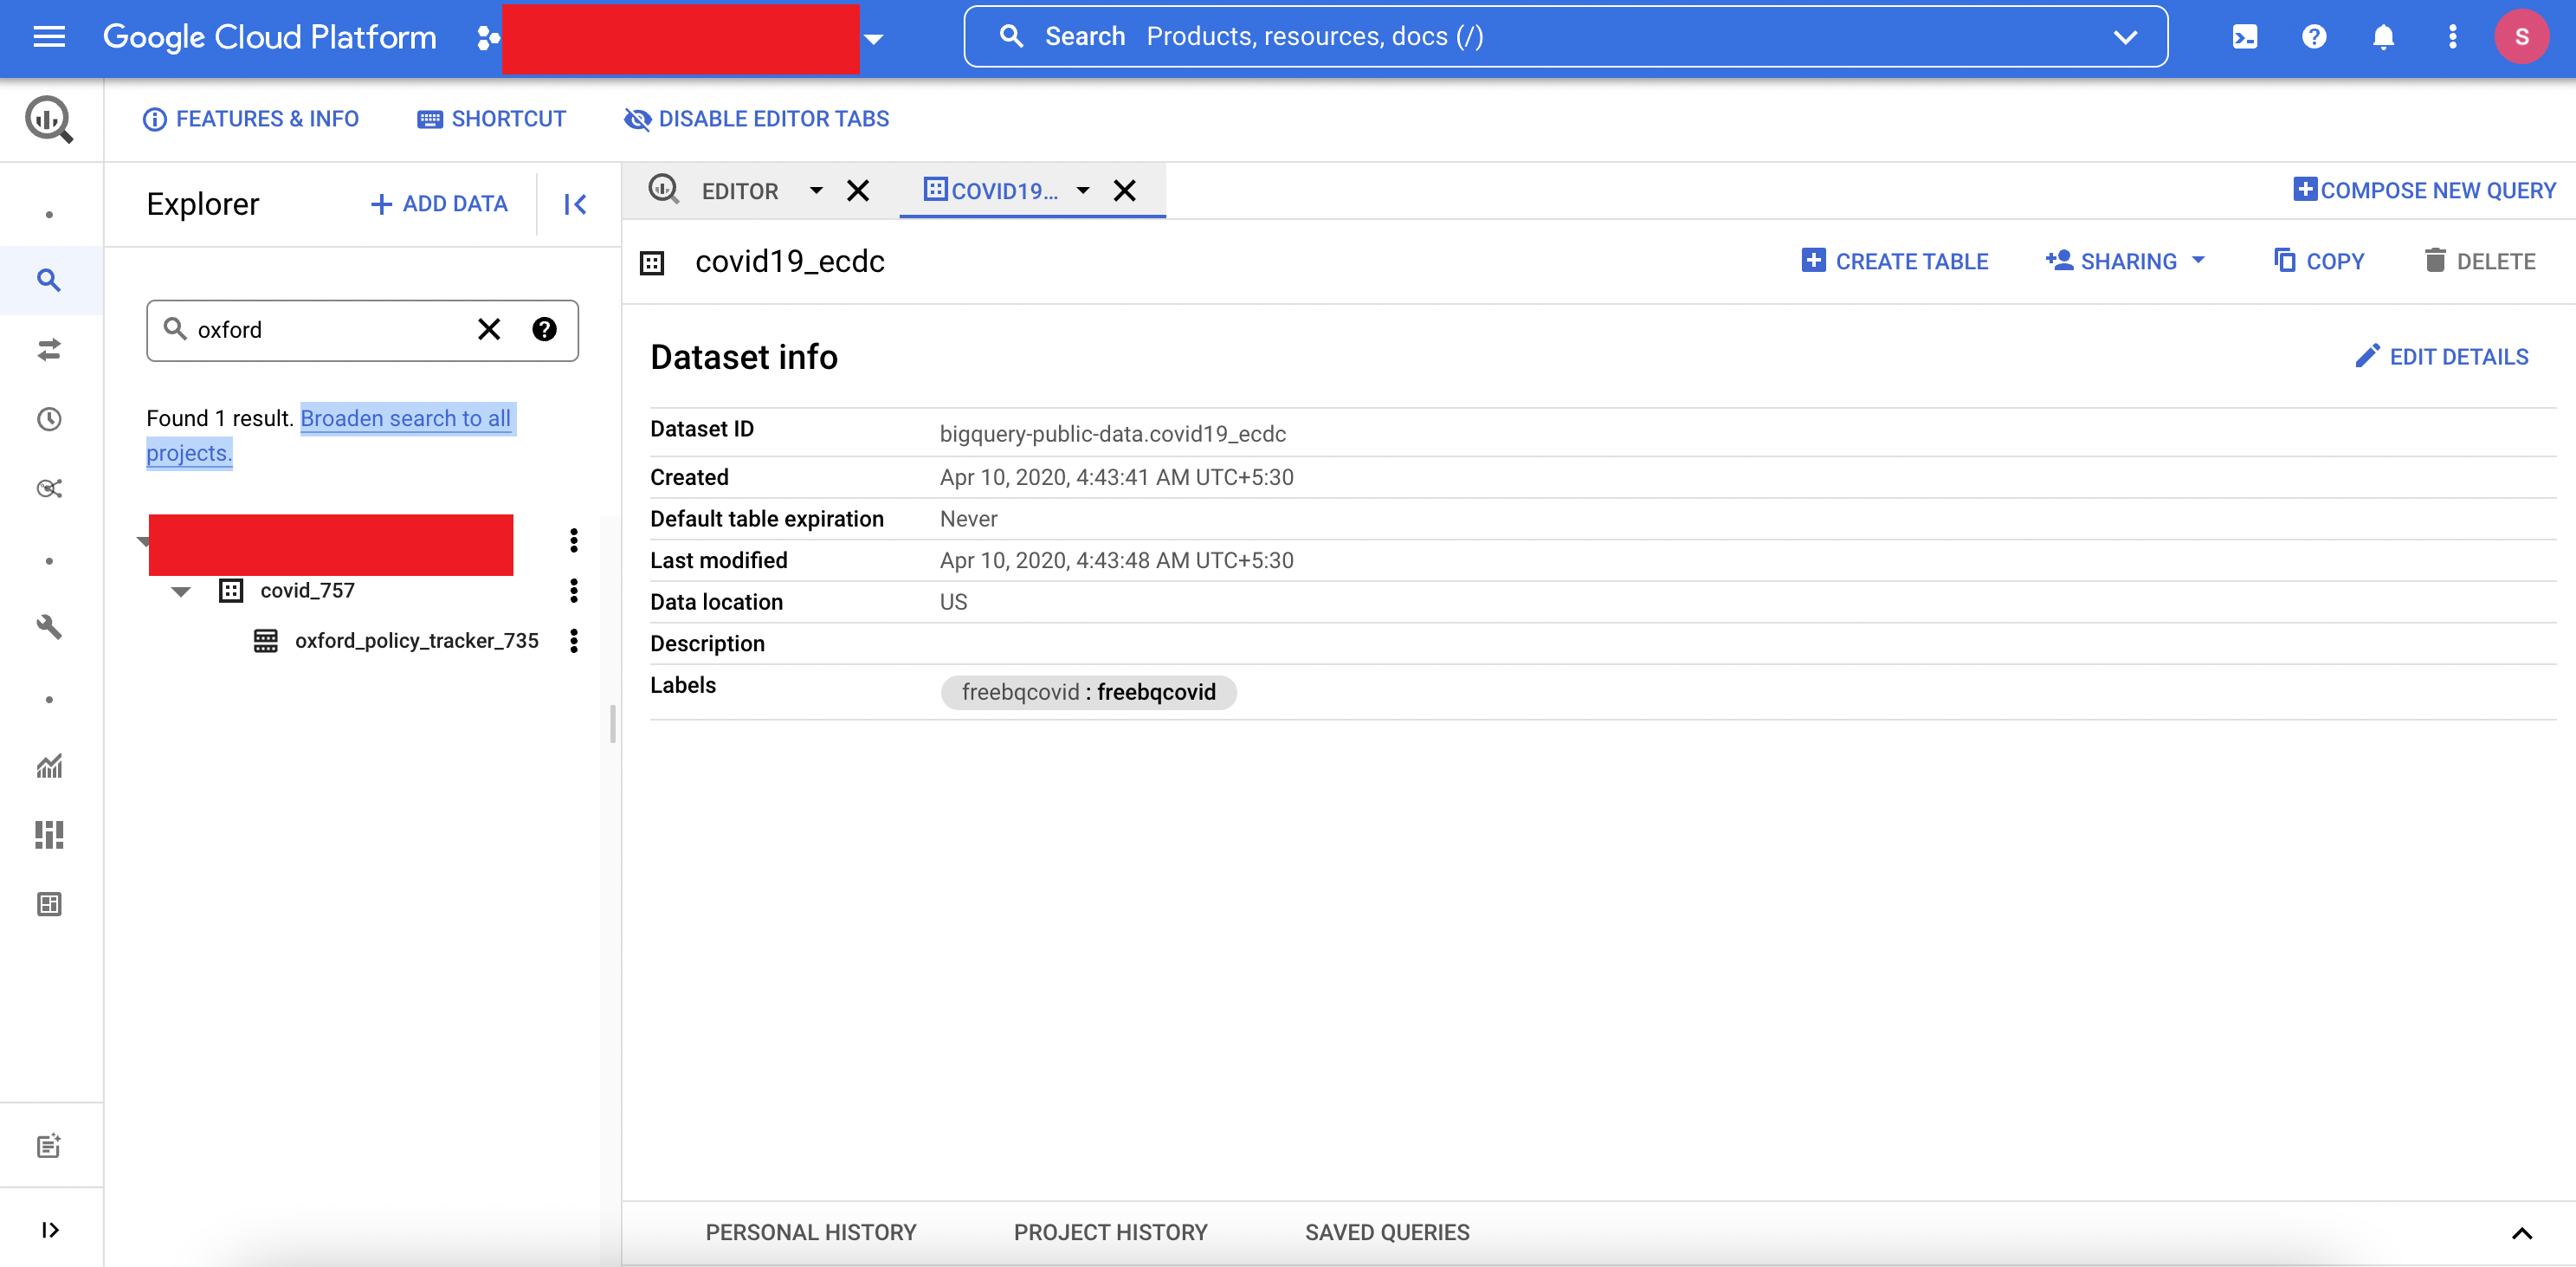Image resolution: width=2576 pixels, height=1267 pixels.
Task: Clear the oxford search field with X
Action: click(488, 329)
